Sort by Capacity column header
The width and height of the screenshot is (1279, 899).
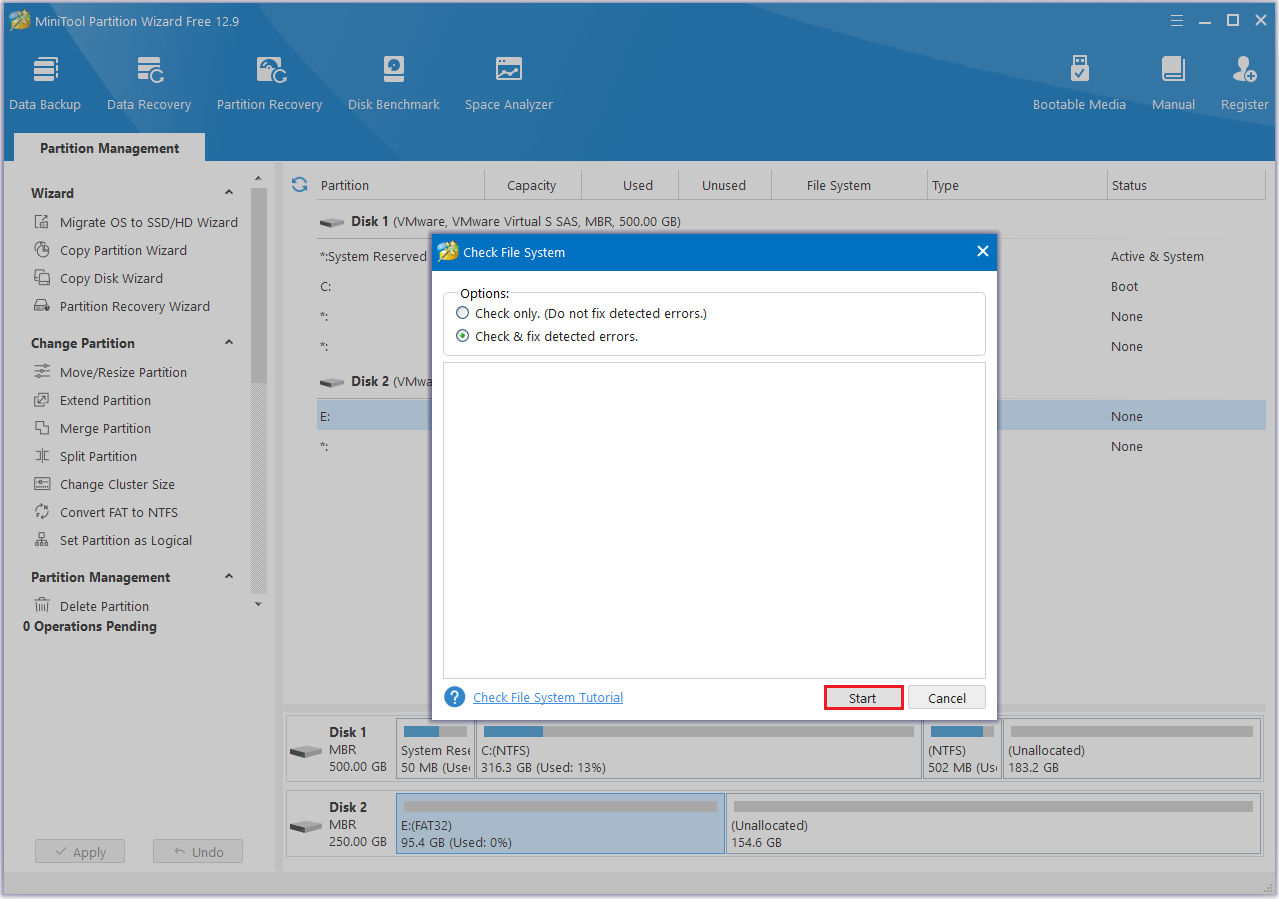[x=531, y=185]
